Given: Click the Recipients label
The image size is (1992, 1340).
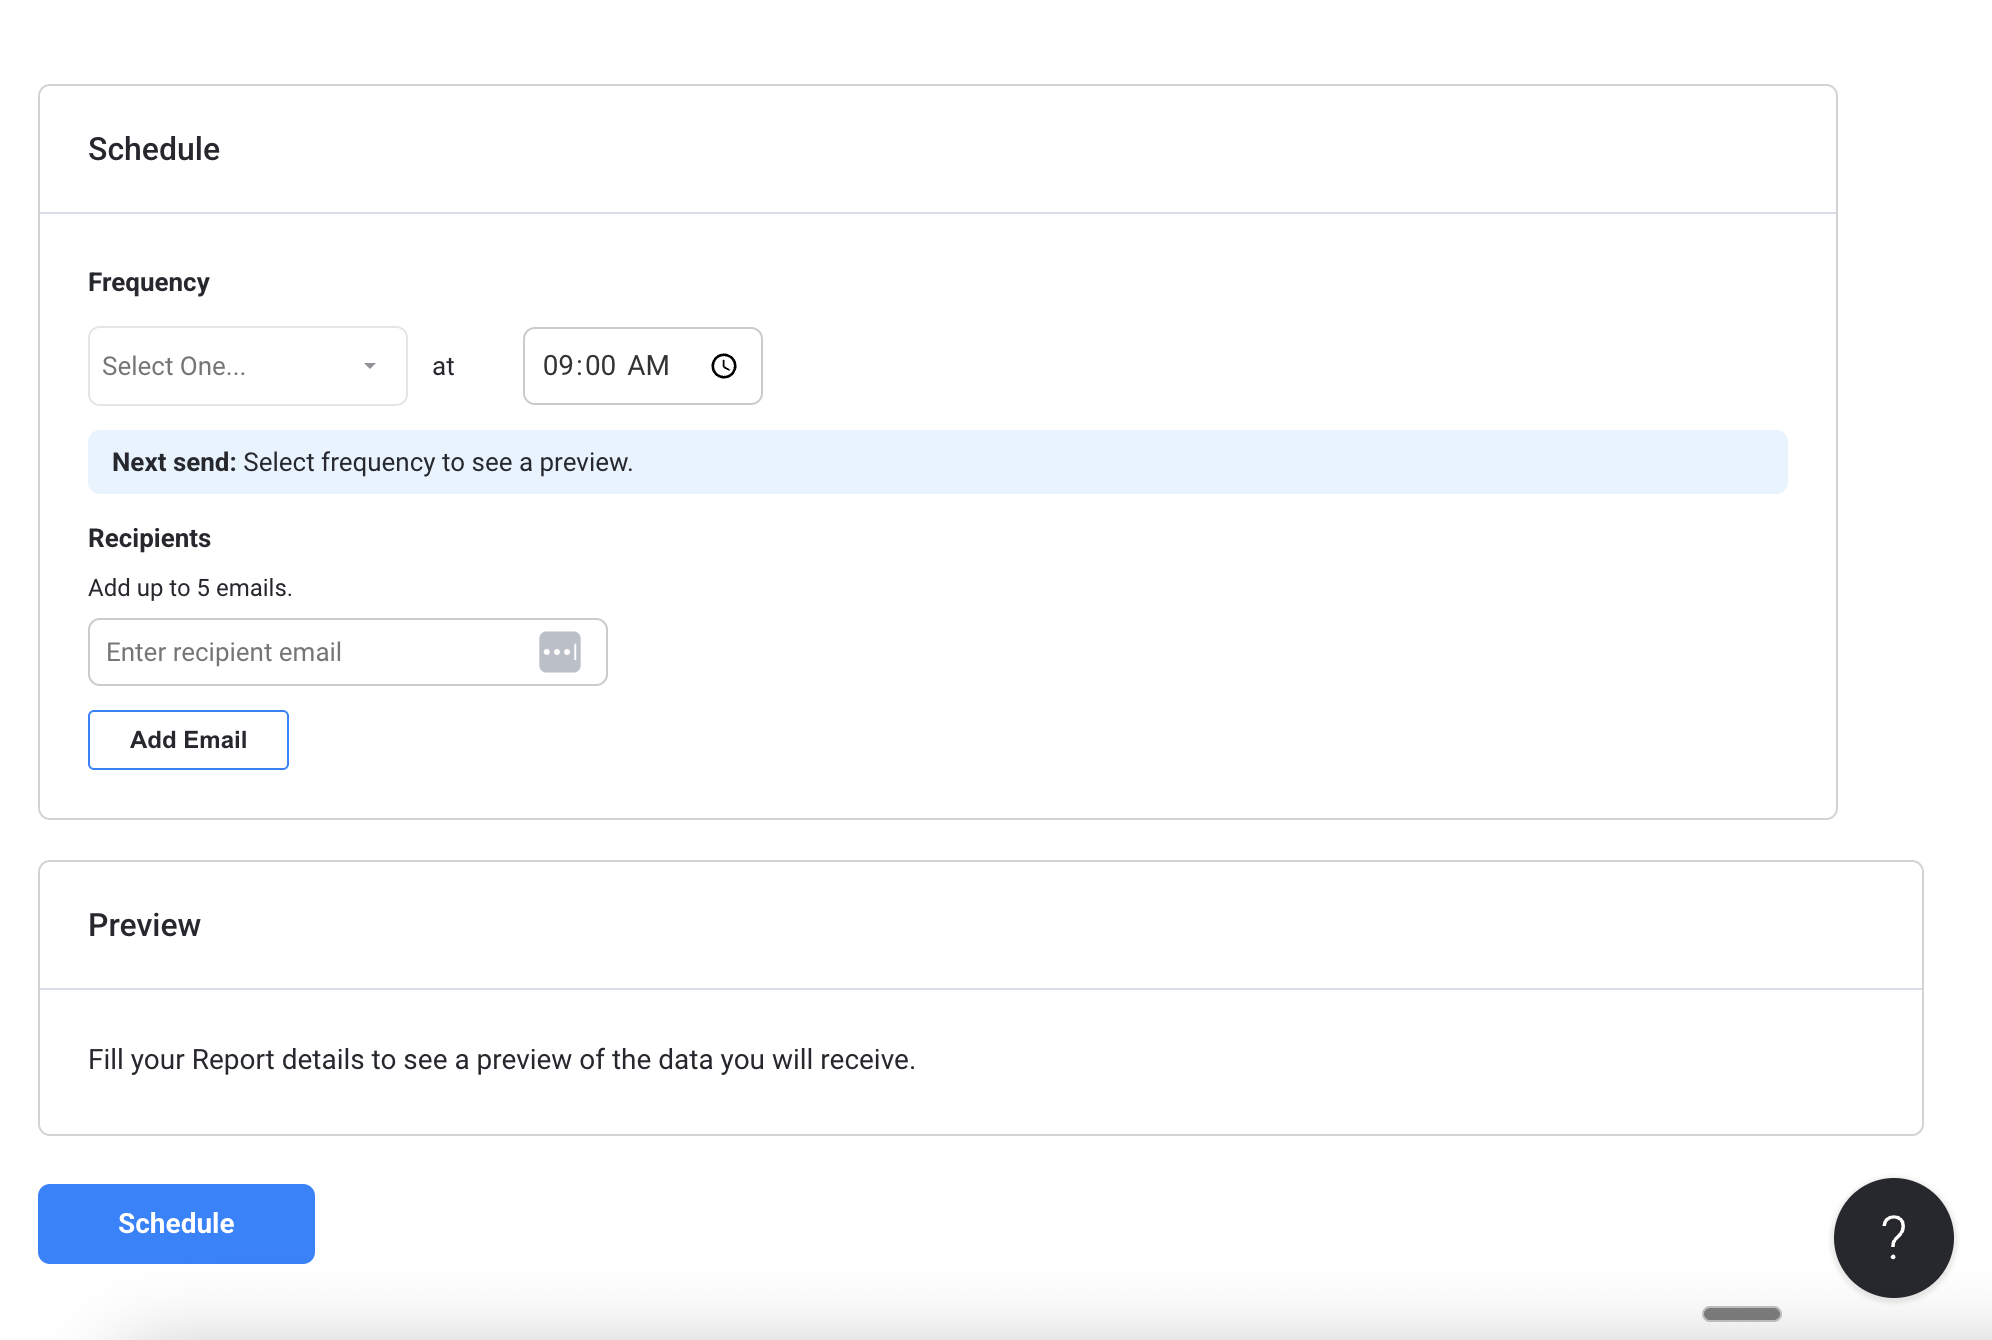Looking at the screenshot, I should pos(149,538).
